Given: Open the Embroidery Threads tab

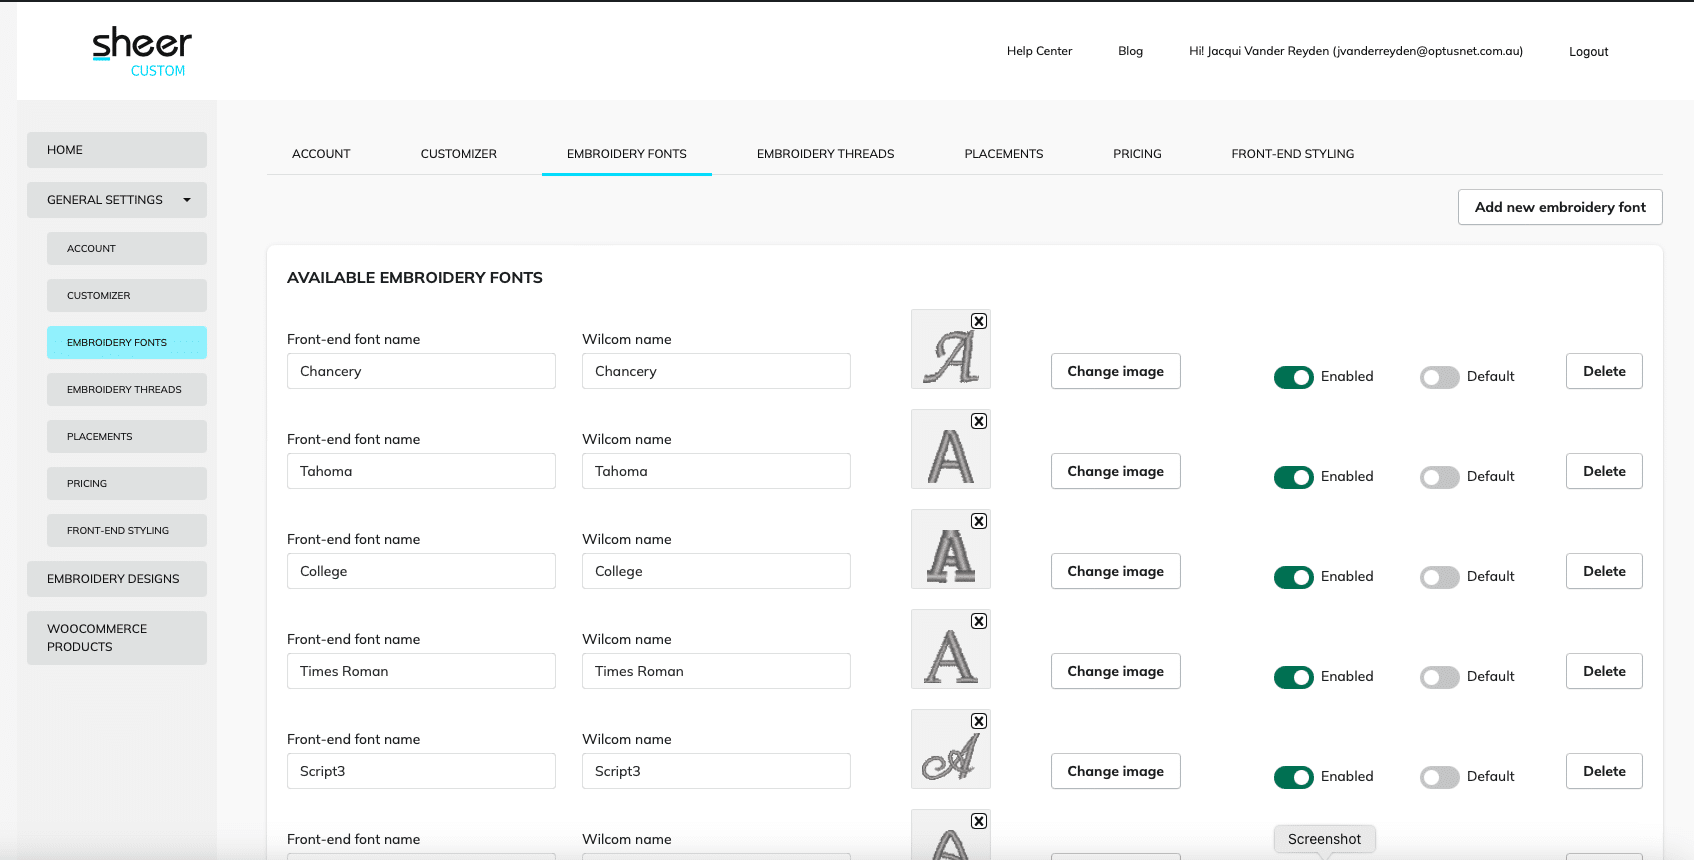Looking at the screenshot, I should (826, 154).
